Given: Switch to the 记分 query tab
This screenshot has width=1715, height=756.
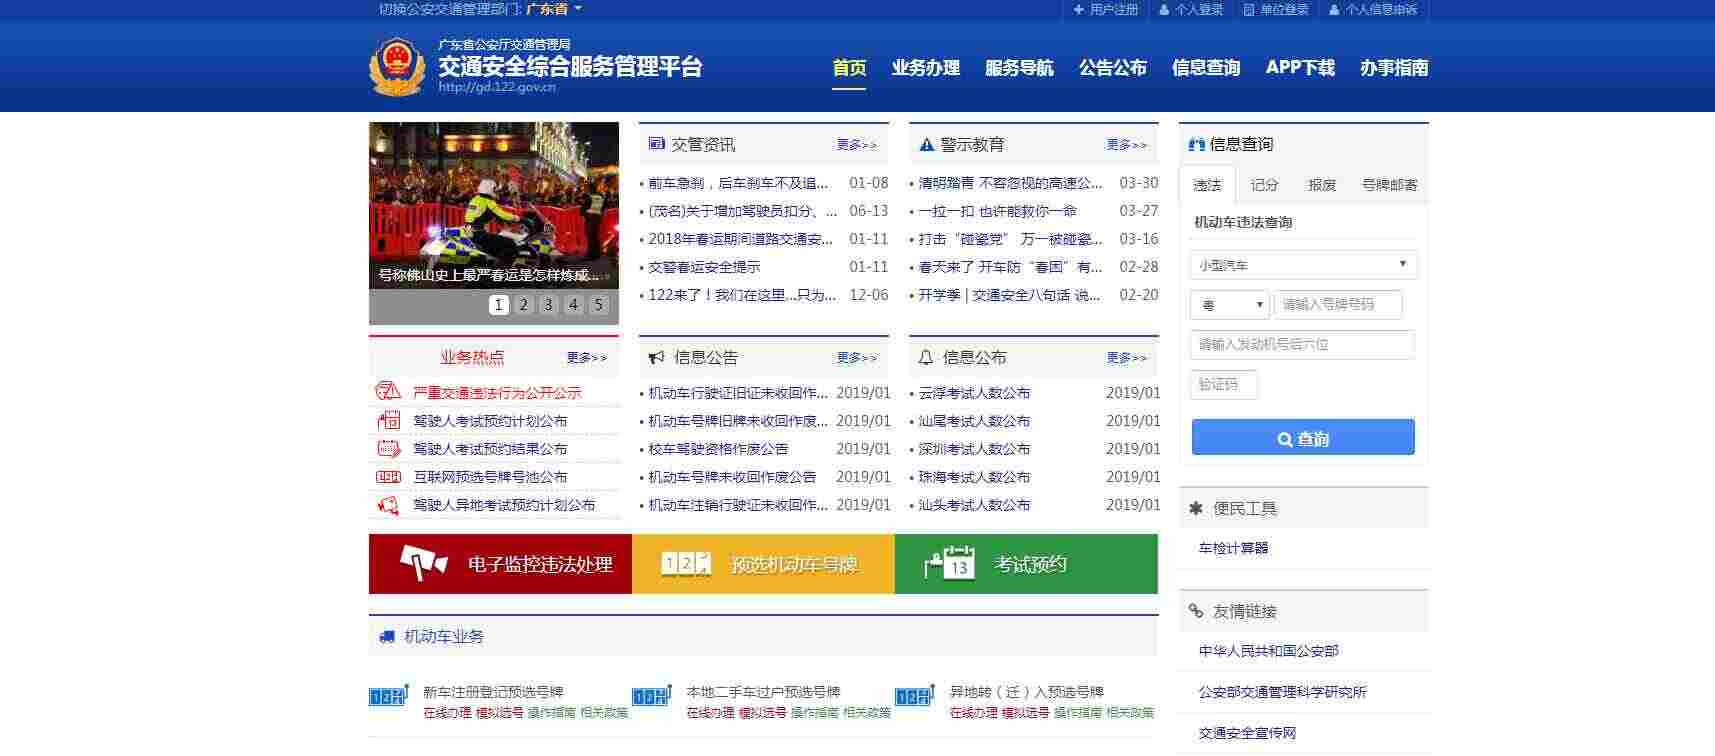Looking at the screenshot, I should [x=1264, y=185].
